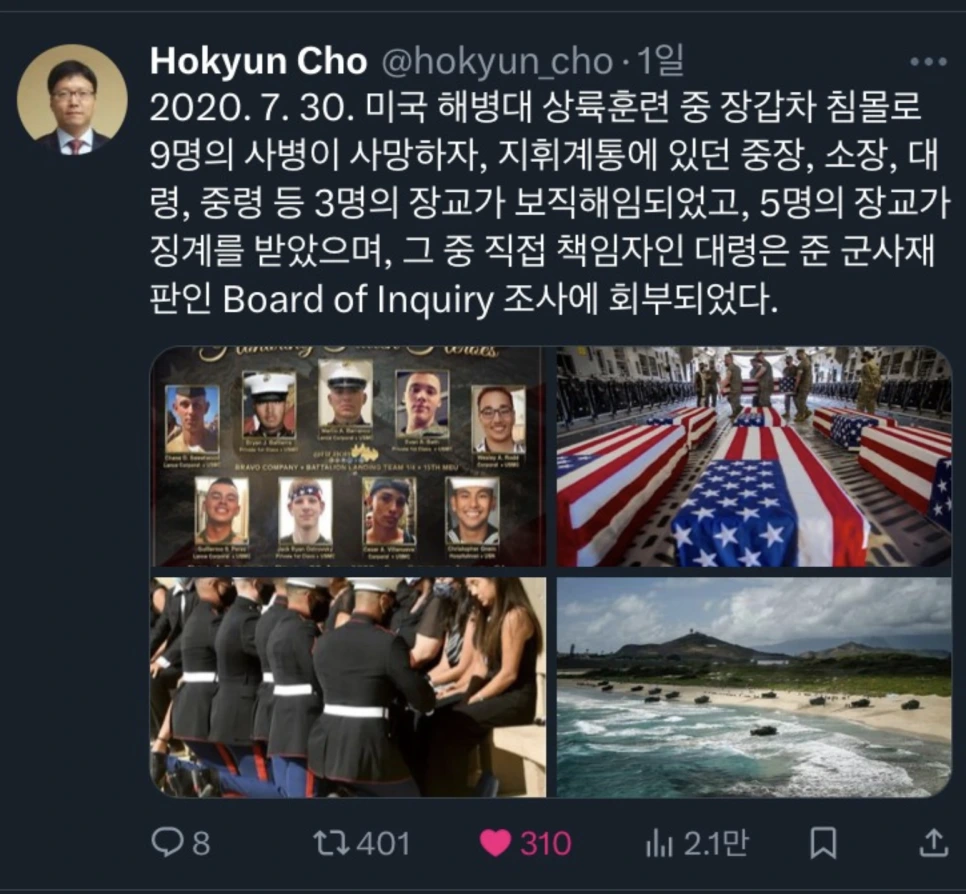The width and height of the screenshot is (966, 894).
Task: View the analytics bar chart icon
Action: coord(659,843)
